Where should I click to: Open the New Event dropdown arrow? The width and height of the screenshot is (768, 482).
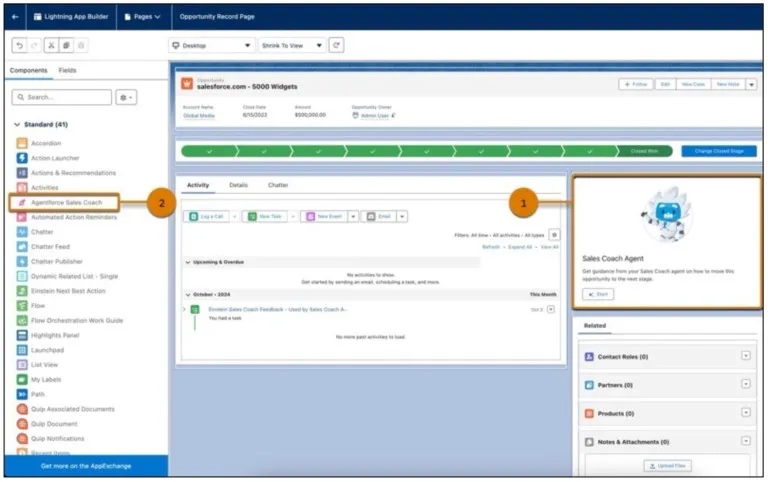coord(353,217)
